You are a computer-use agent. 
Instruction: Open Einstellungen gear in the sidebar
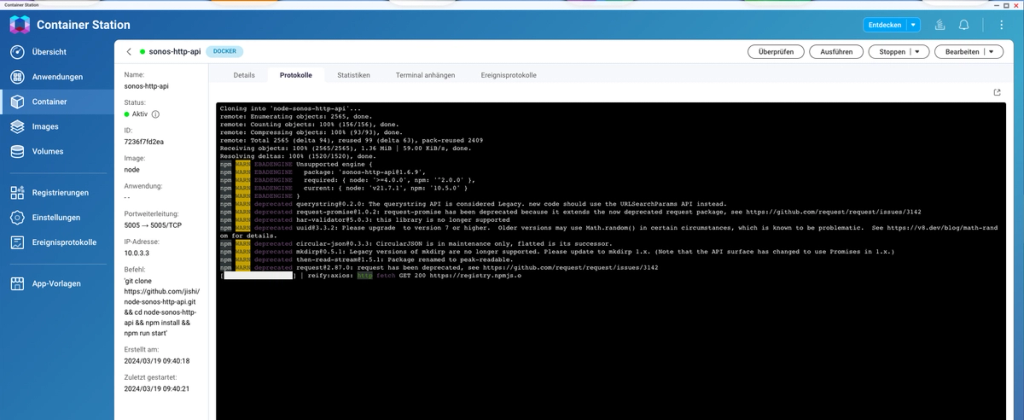(18, 218)
